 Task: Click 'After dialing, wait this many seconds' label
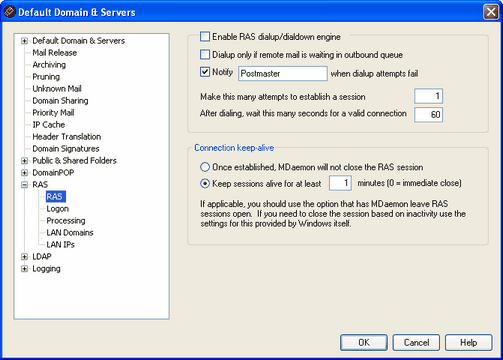click(x=303, y=113)
